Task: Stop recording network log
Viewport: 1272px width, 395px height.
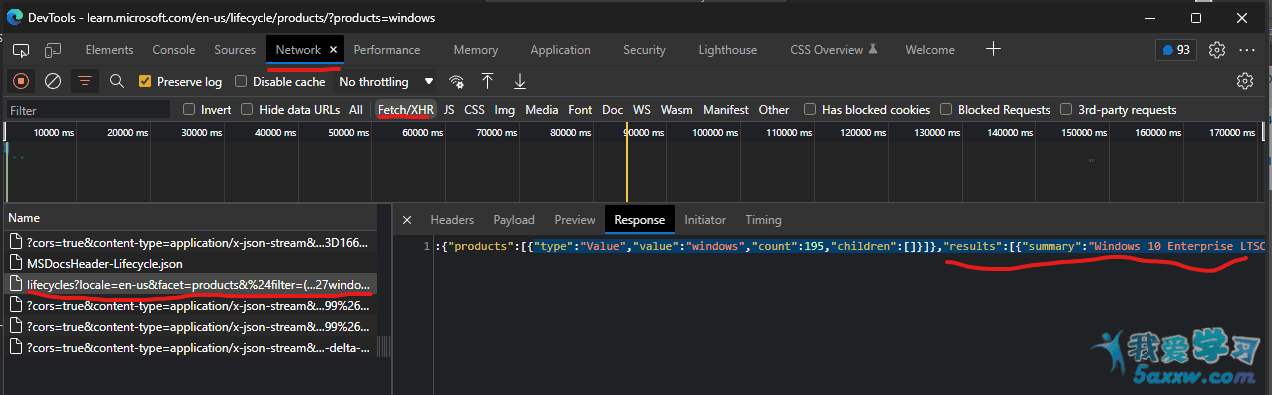Action: click(x=21, y=81)
